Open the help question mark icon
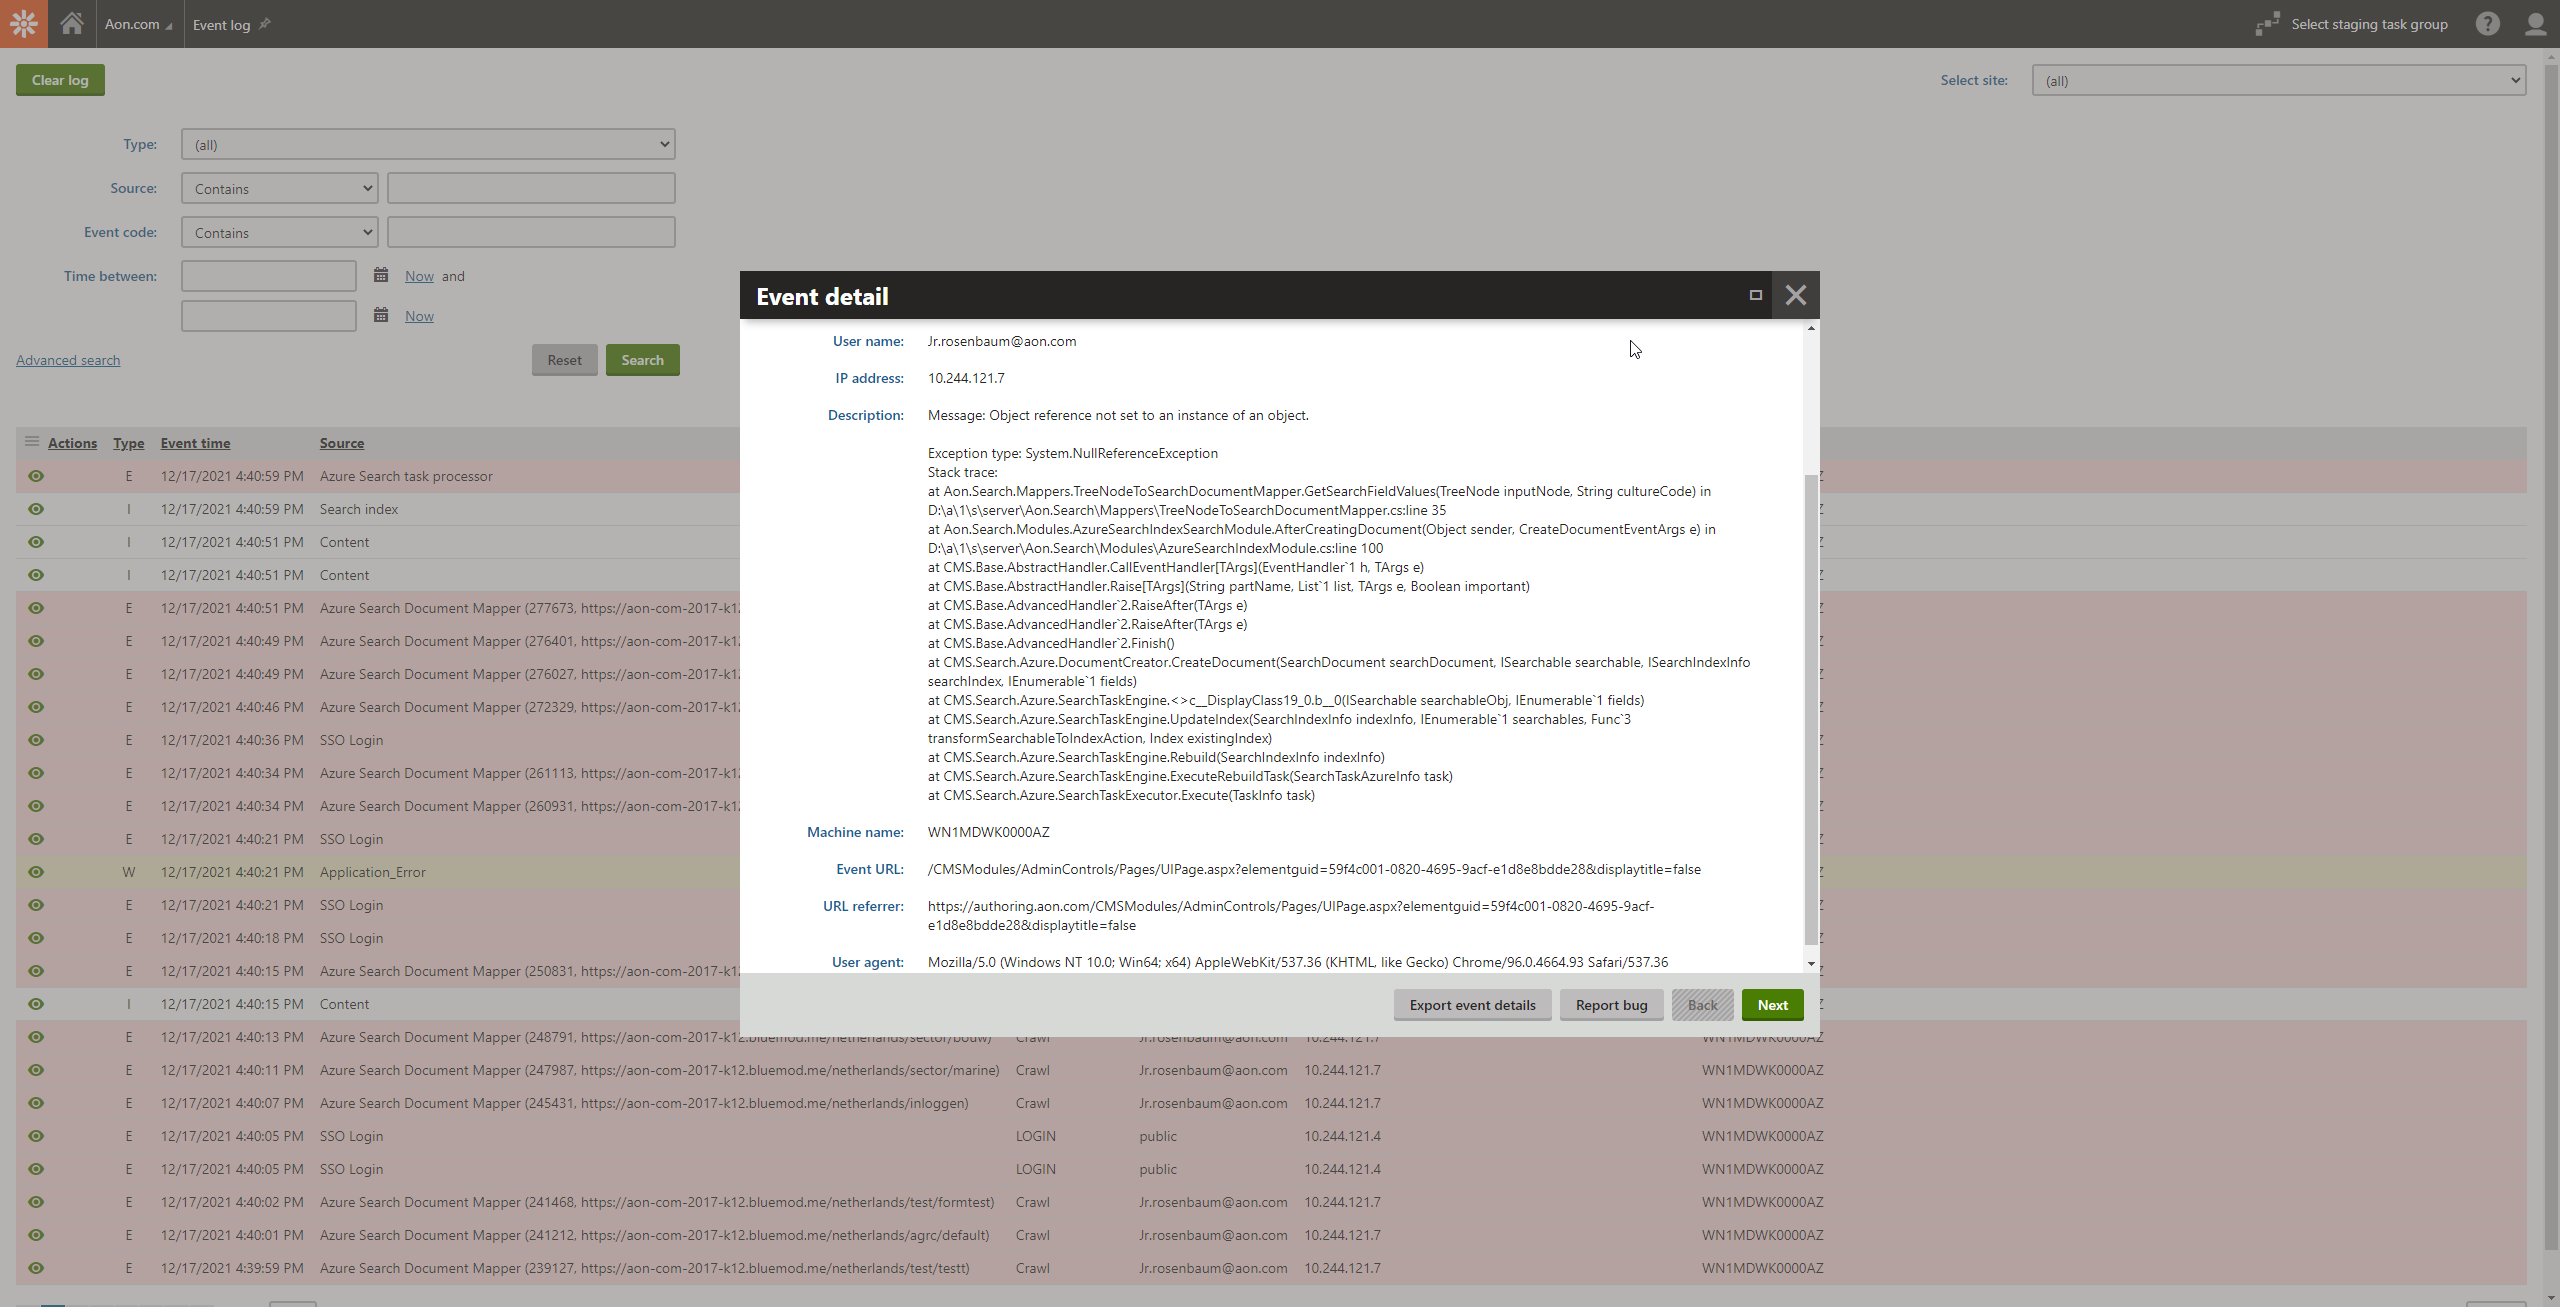 pos(2487,24)
